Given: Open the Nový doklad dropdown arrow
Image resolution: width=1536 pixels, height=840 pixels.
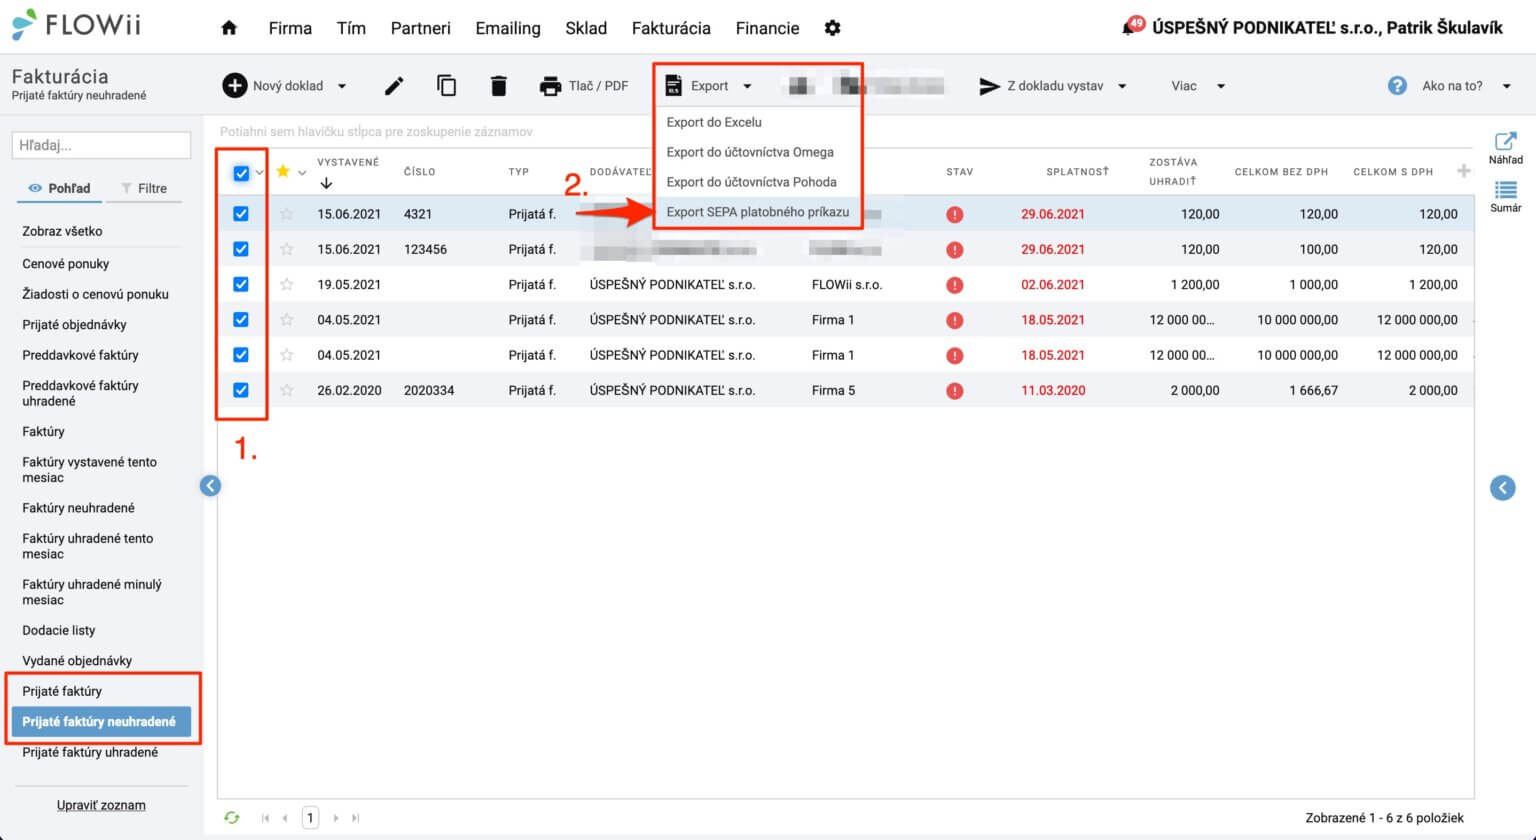Looking at the screenshot, I should 342,86.
